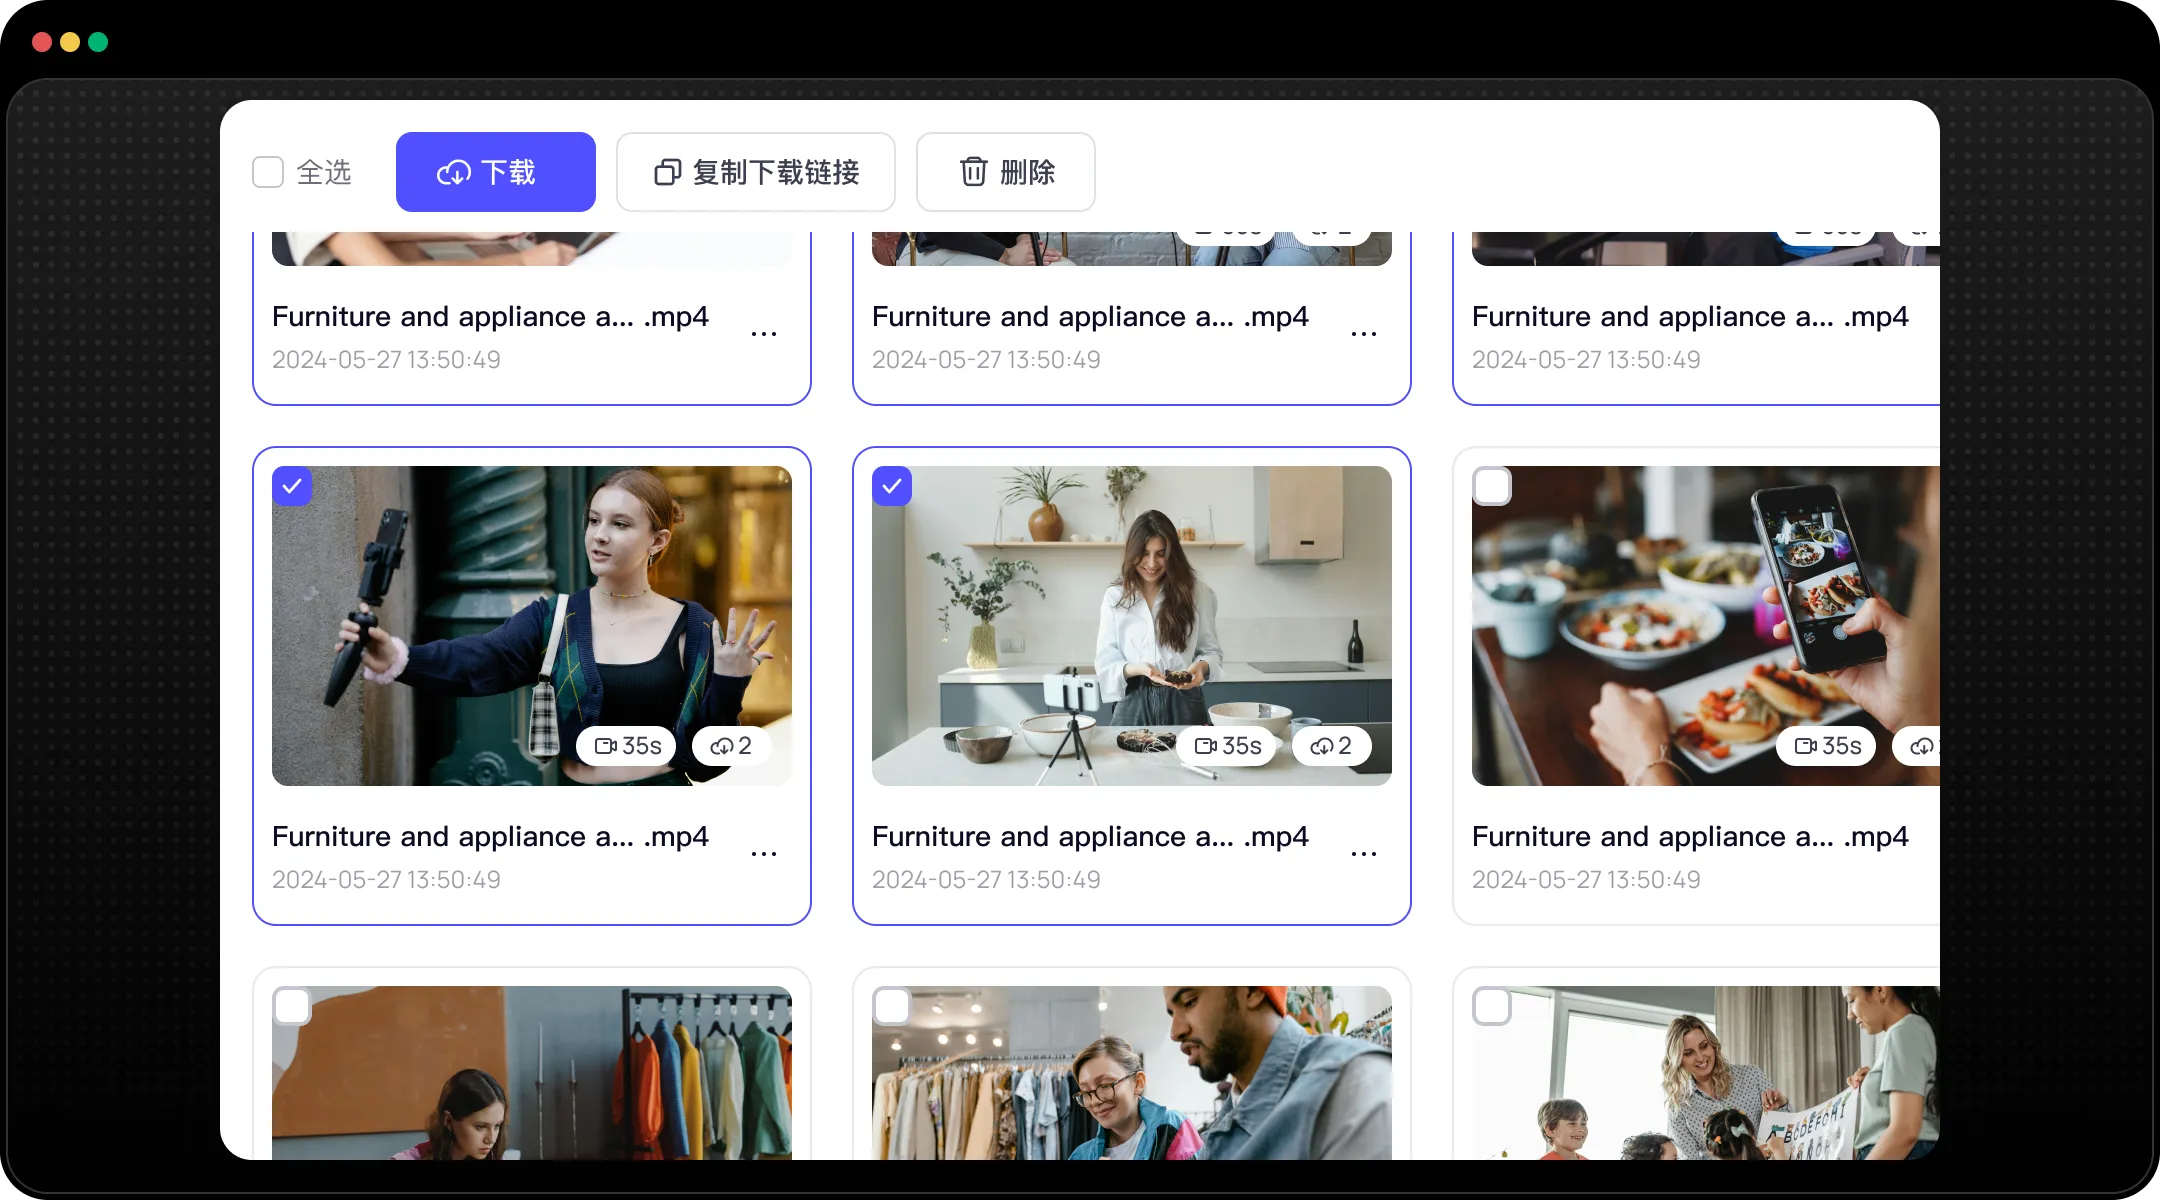The image size is (2160, 1200).
Task: Click the 删除 delete button
Action: point(1006,172)
